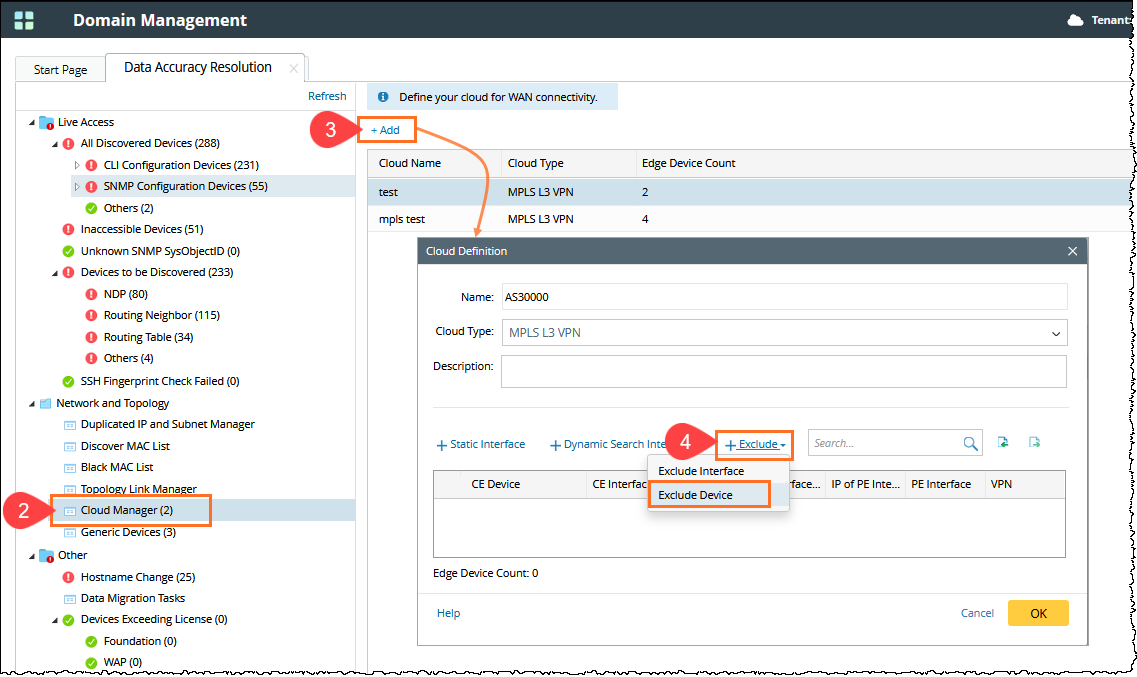Click the import icon beside search
The width and height of the screenshot is (1137, 677).
(x=1003, y=442)
